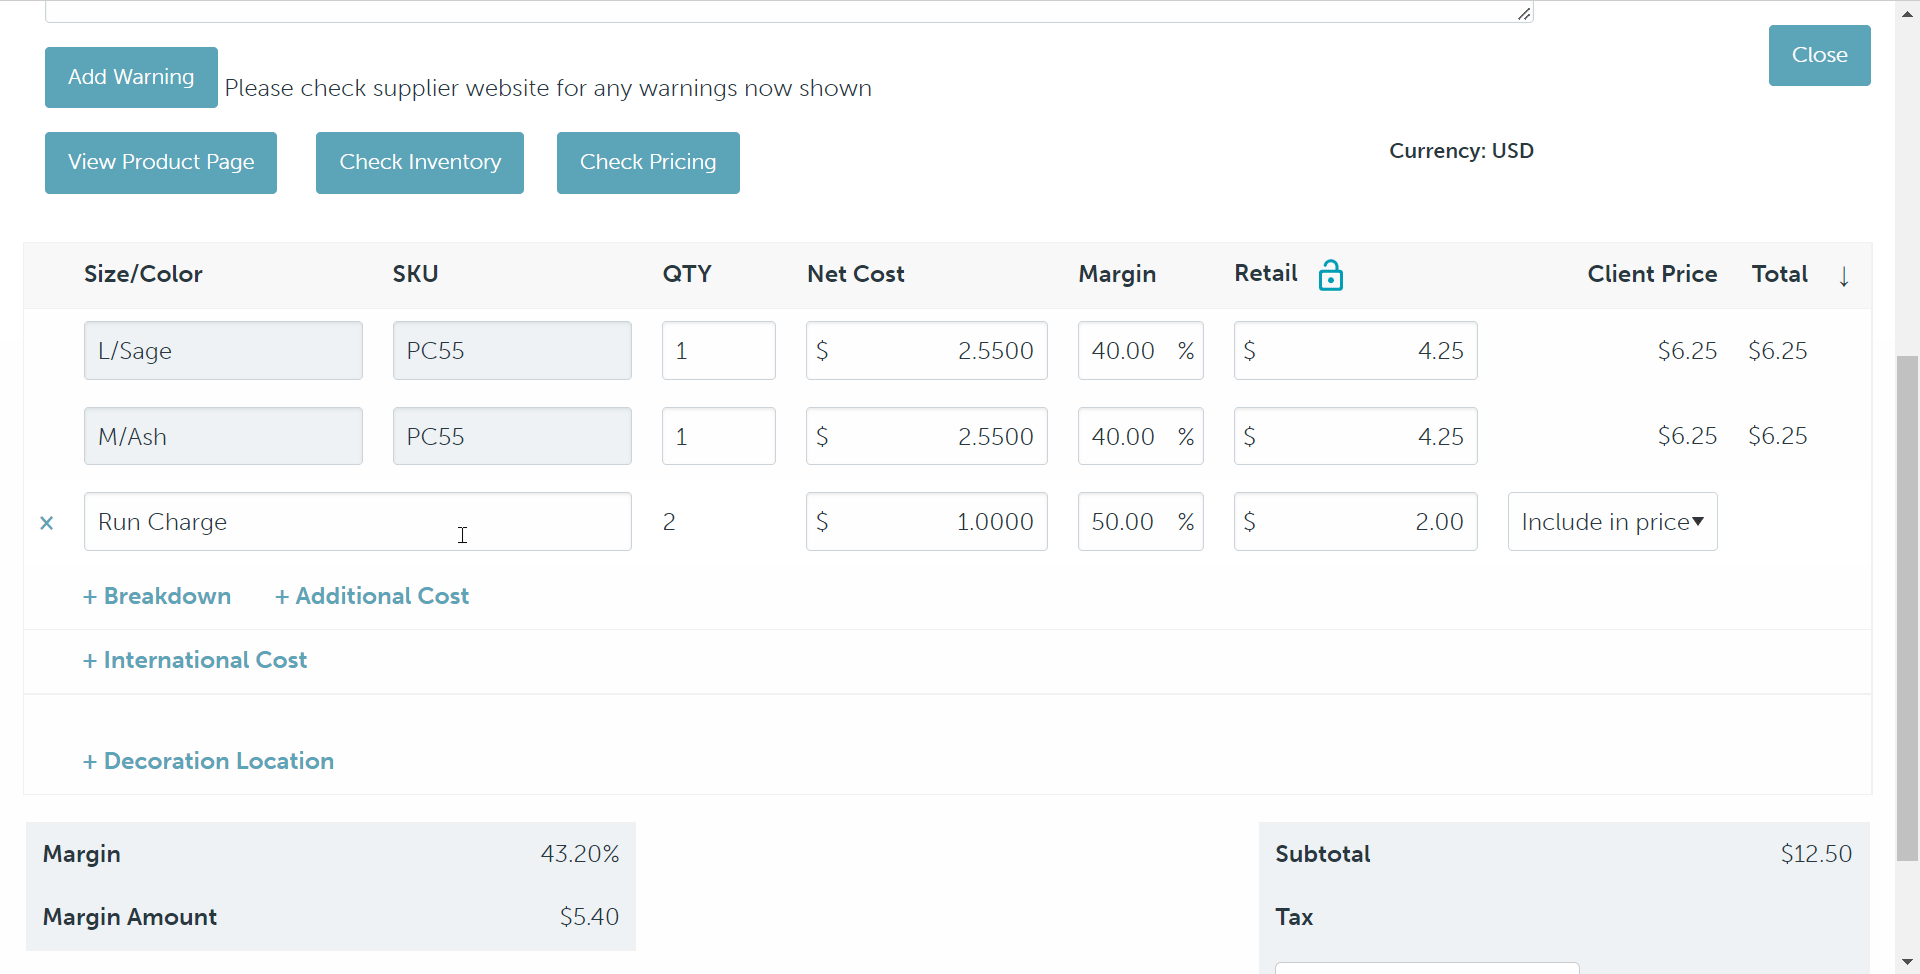Click the M/Ash net cost field
Image resolution: width=1920 pixels, height=974 pixels.
pyautogui.click(x=926, y=437)
